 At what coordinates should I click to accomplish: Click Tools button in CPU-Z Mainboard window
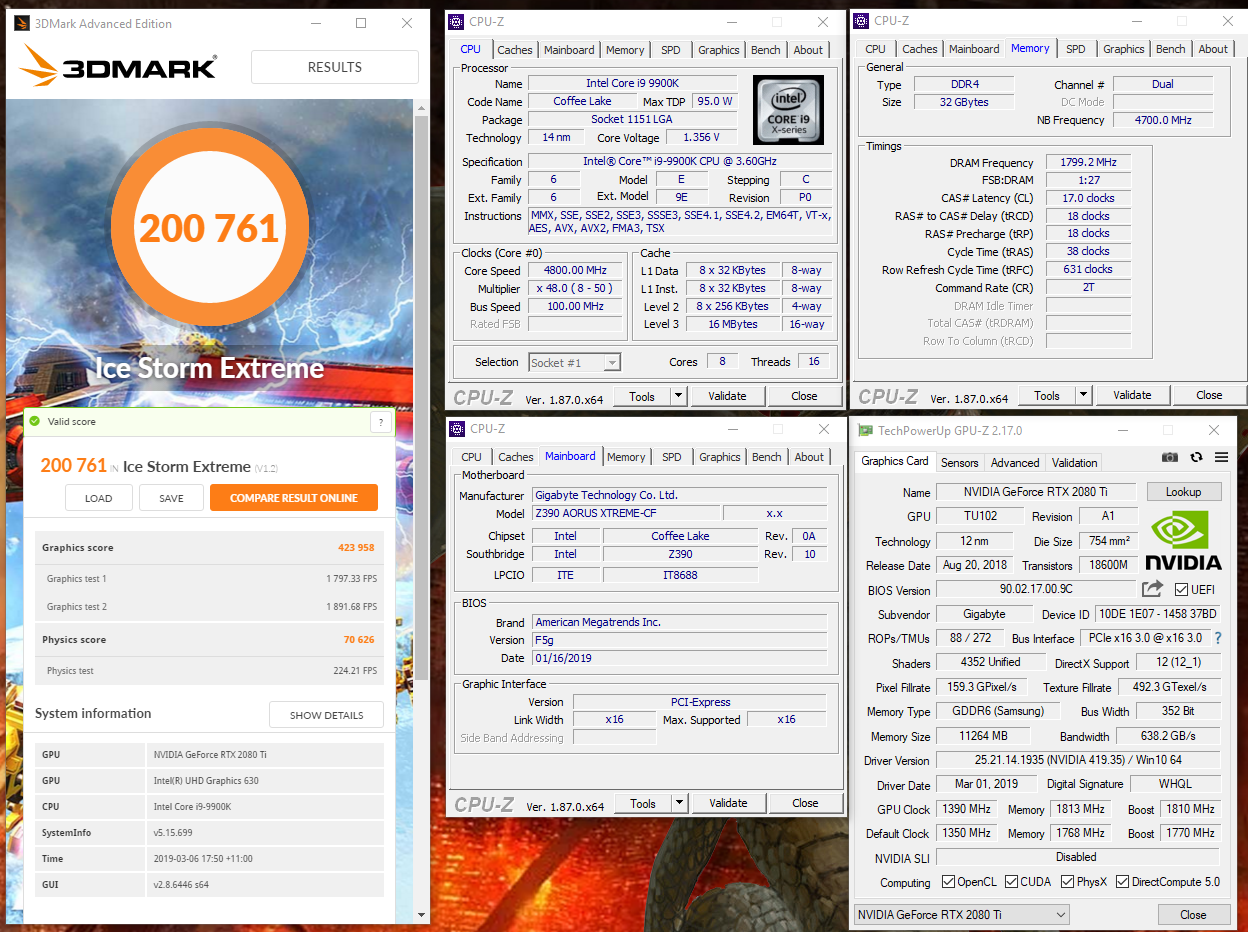[x=643, y=803]
